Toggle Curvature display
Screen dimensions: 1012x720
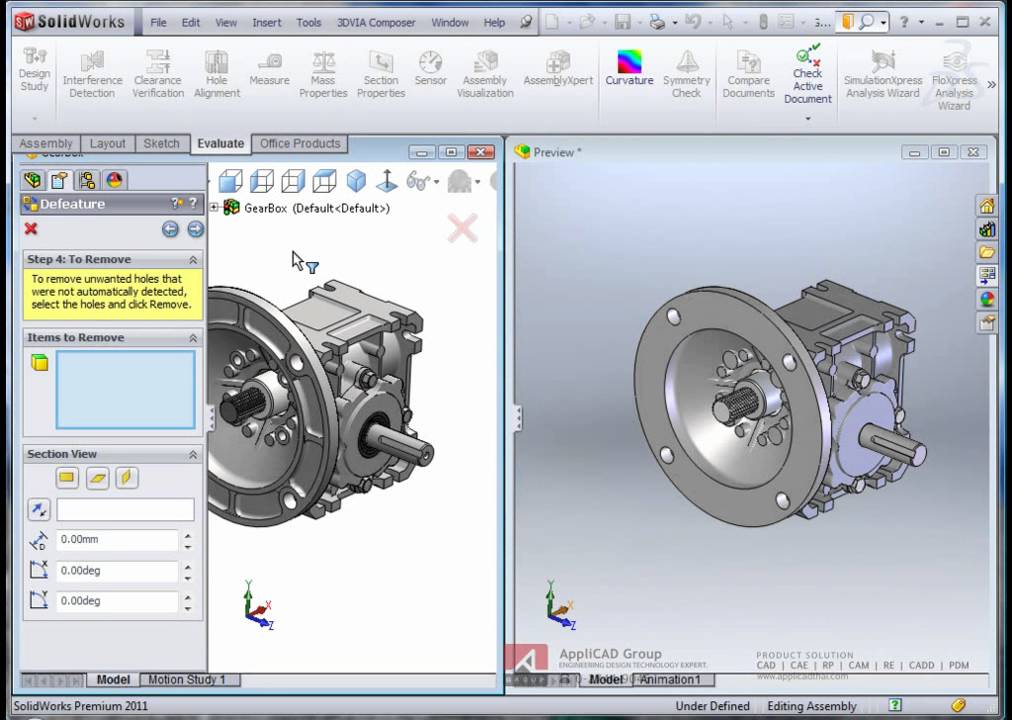click(x=629, y=68)
